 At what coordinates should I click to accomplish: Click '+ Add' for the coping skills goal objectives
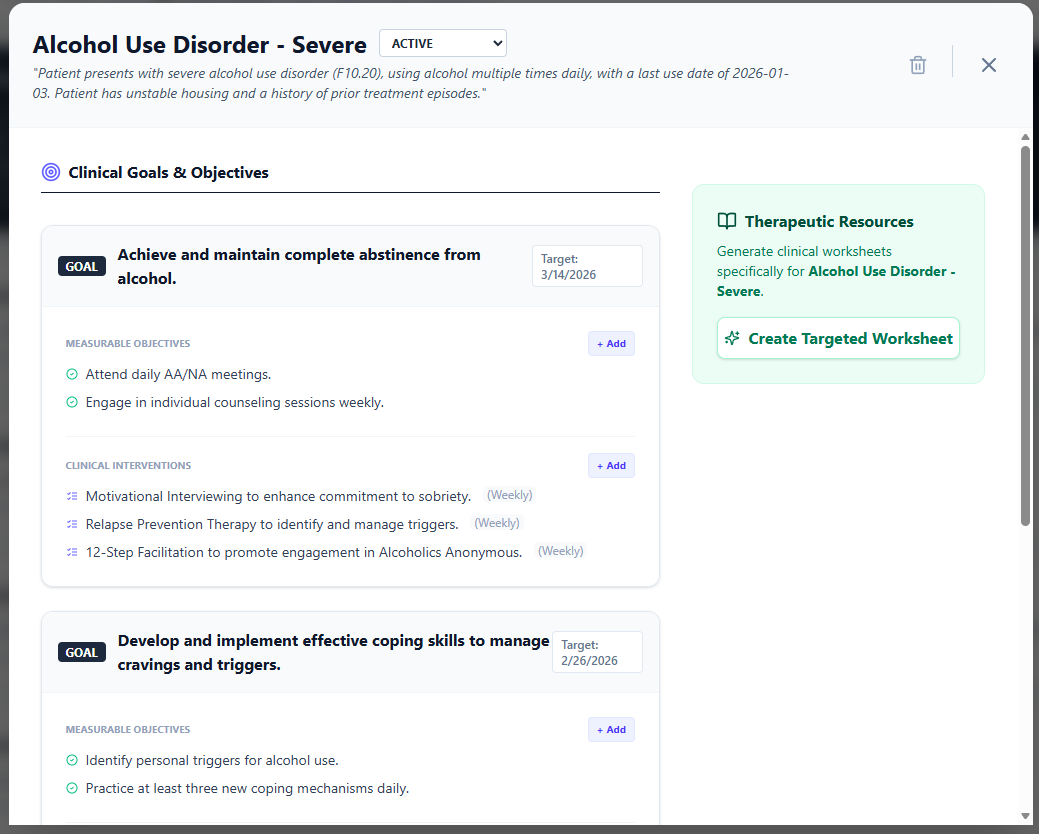pos(611,729)
